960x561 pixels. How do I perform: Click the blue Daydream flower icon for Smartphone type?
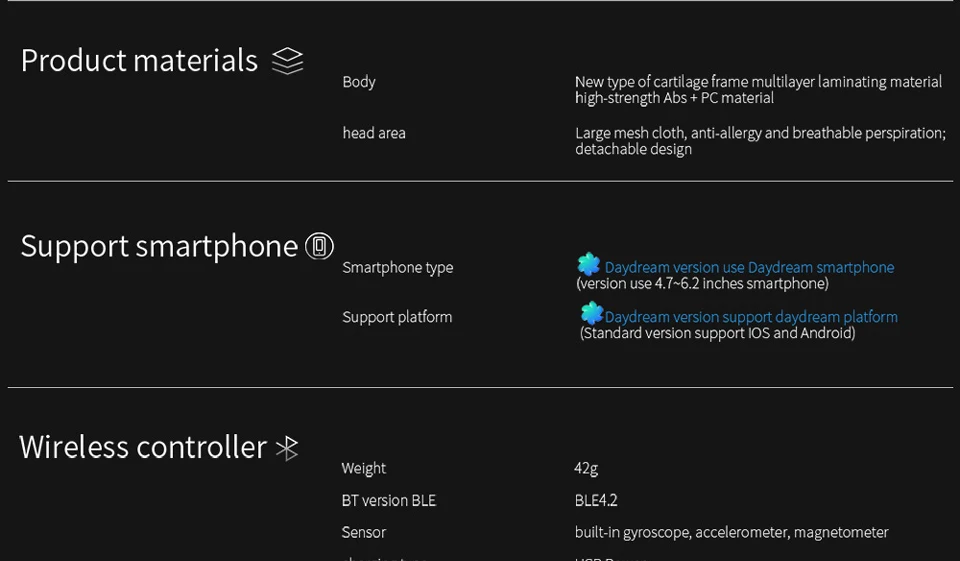(589, 264)
